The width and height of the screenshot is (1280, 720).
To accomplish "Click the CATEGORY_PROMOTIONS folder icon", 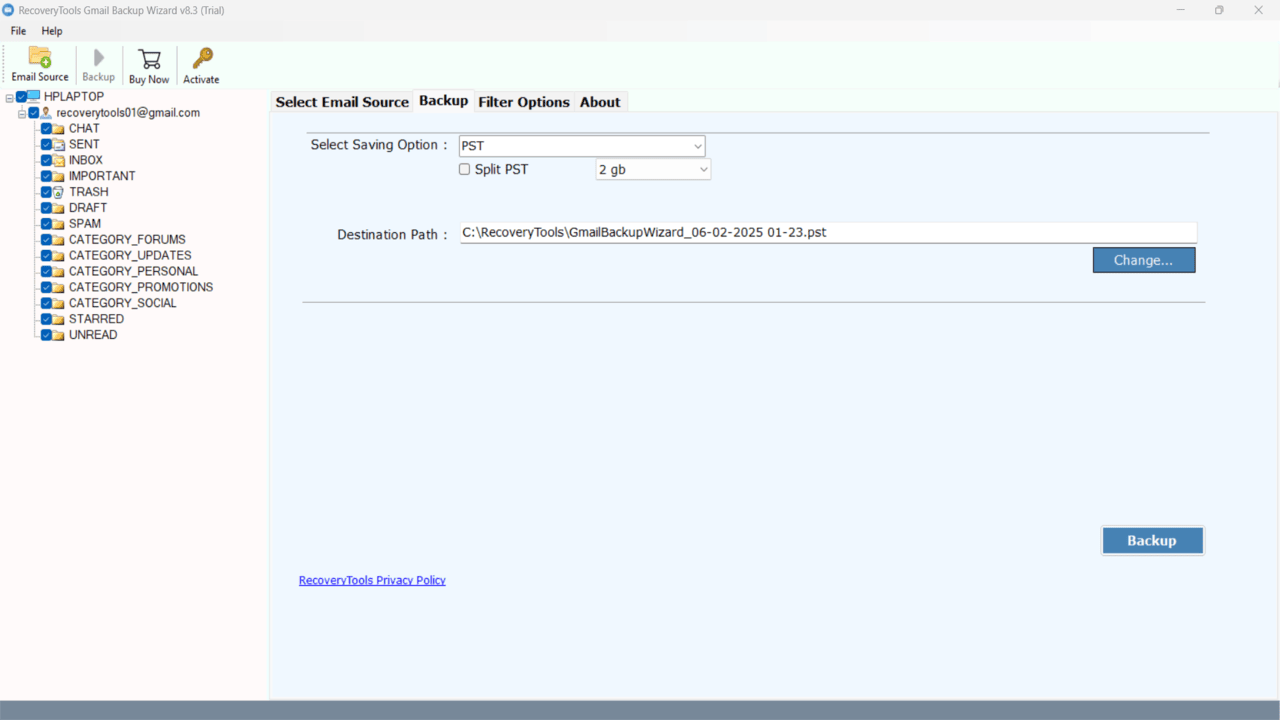I will pyautogui.click(x=59, y=288).
